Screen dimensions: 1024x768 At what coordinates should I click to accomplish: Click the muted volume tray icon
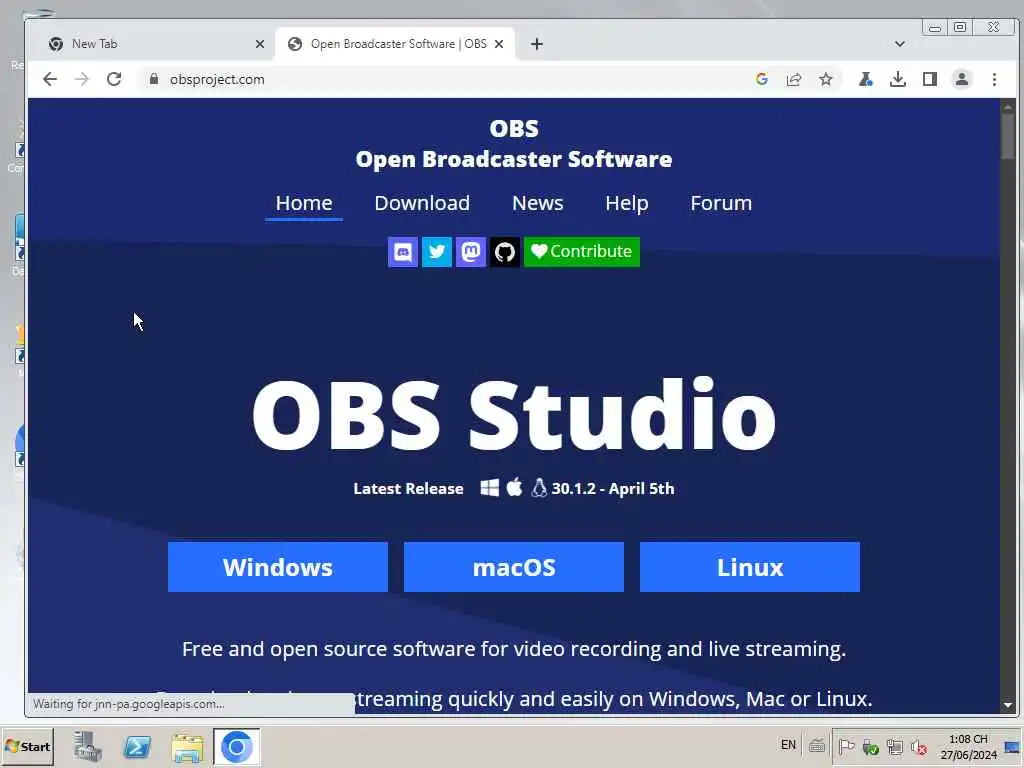[x=920, y=747]
